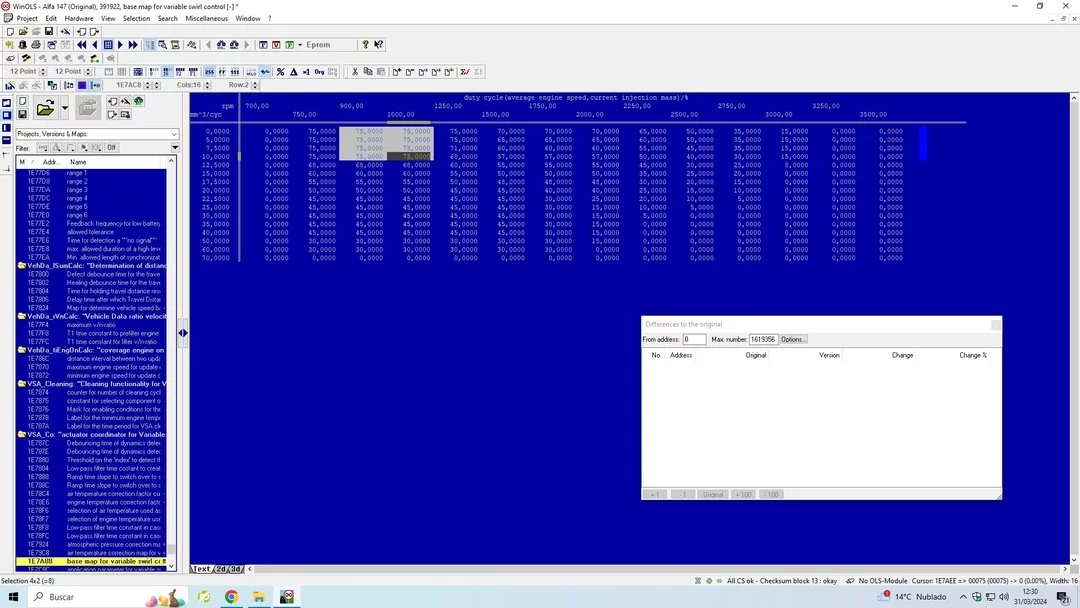The image size is (1080, 608).
Task: Click the sigma checksum toolbar icon
Action: (x=465, y=72)
